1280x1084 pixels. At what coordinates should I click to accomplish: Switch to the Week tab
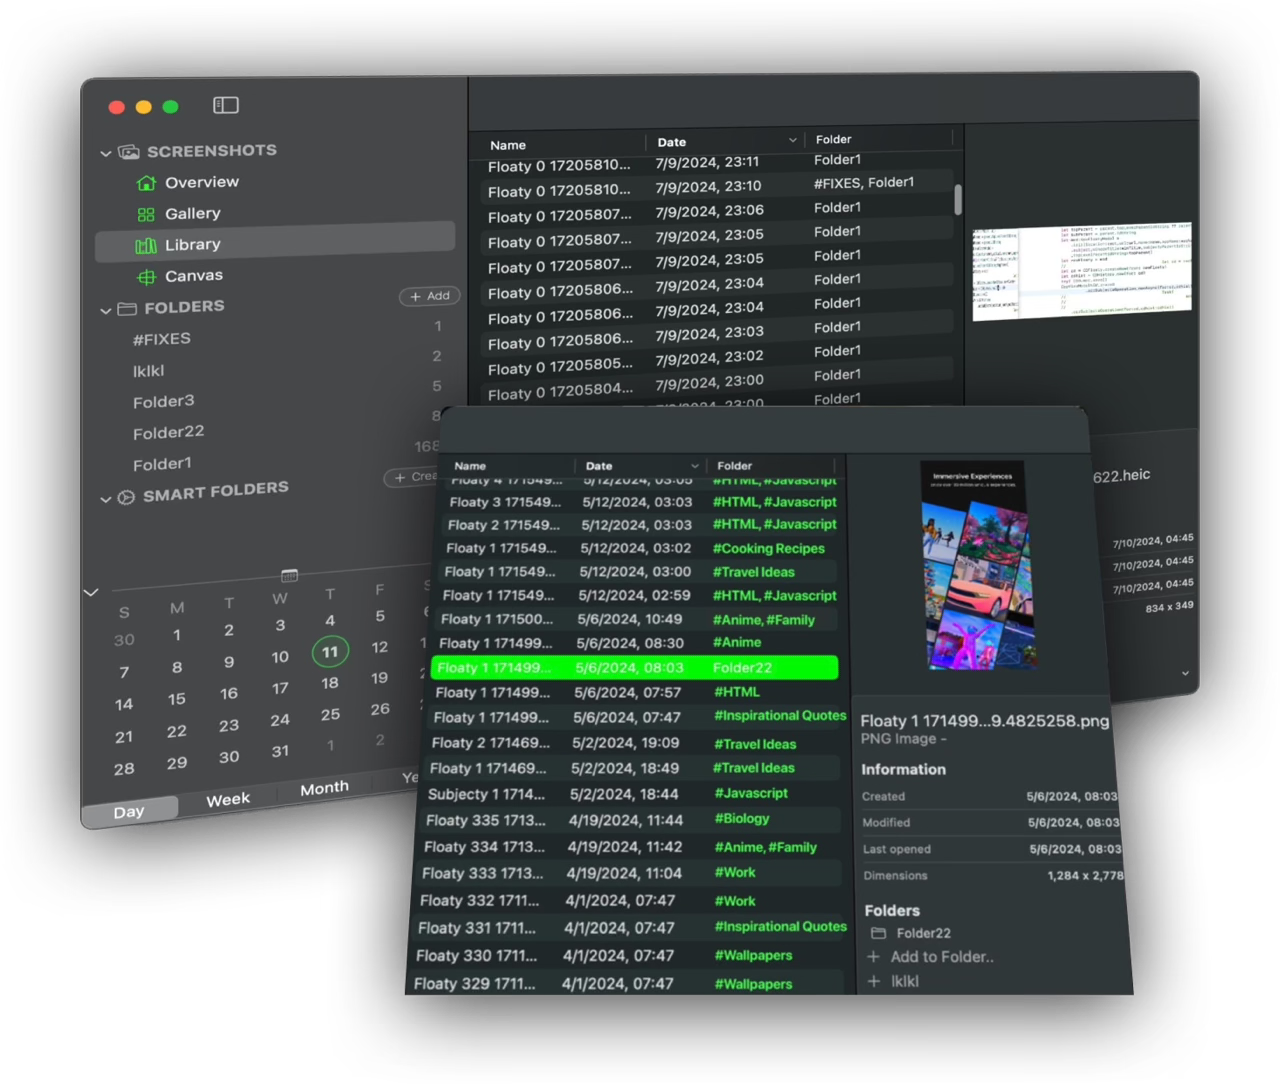228,799
